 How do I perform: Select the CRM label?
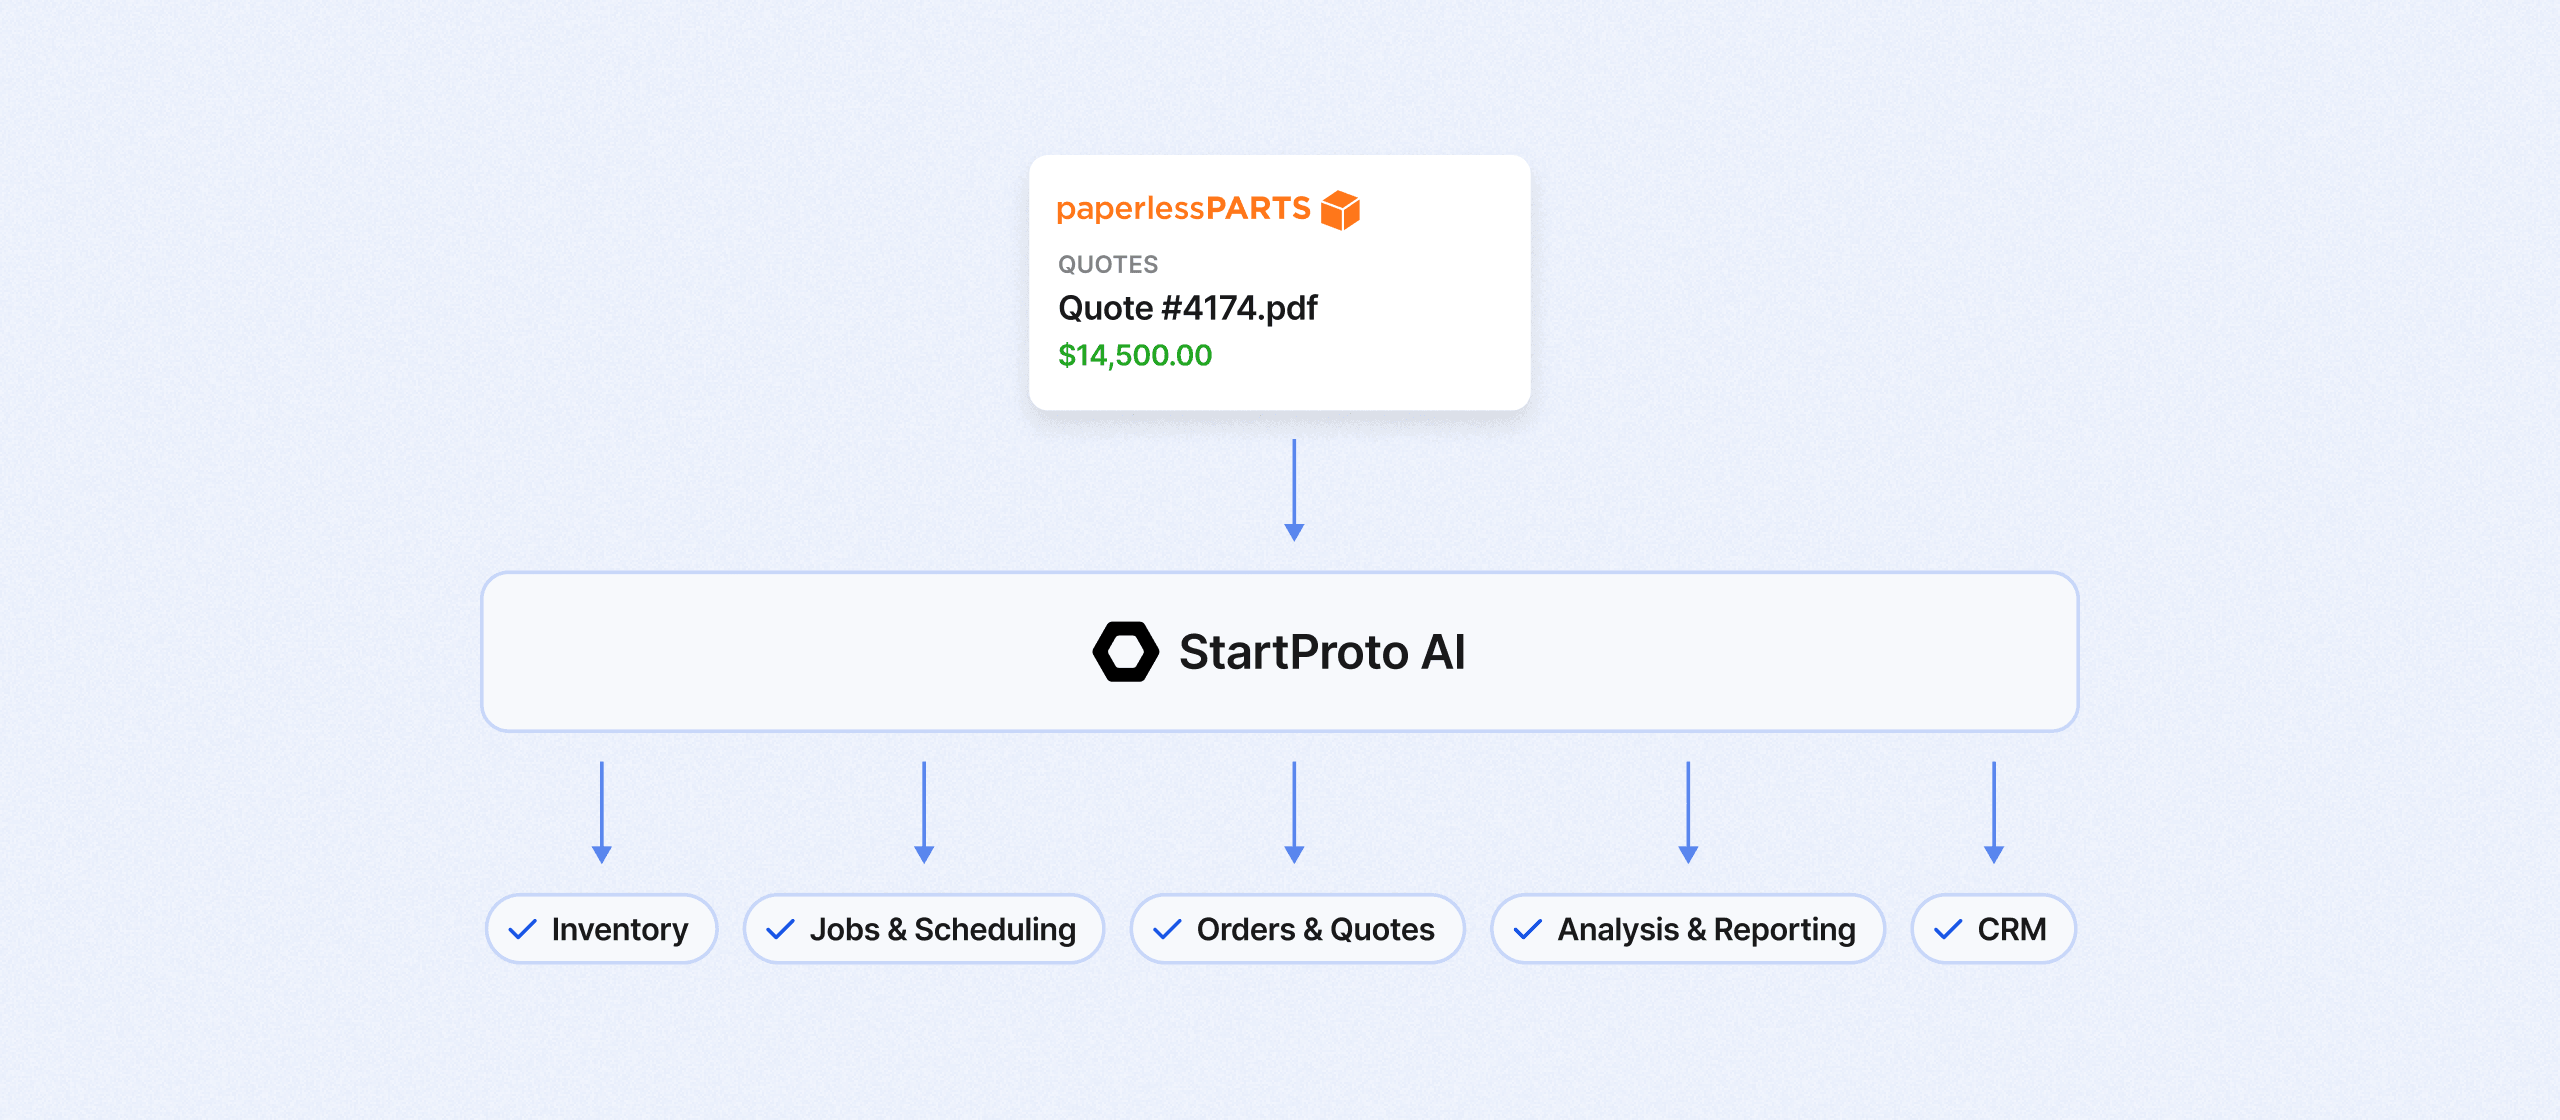tap(2012, 930)
